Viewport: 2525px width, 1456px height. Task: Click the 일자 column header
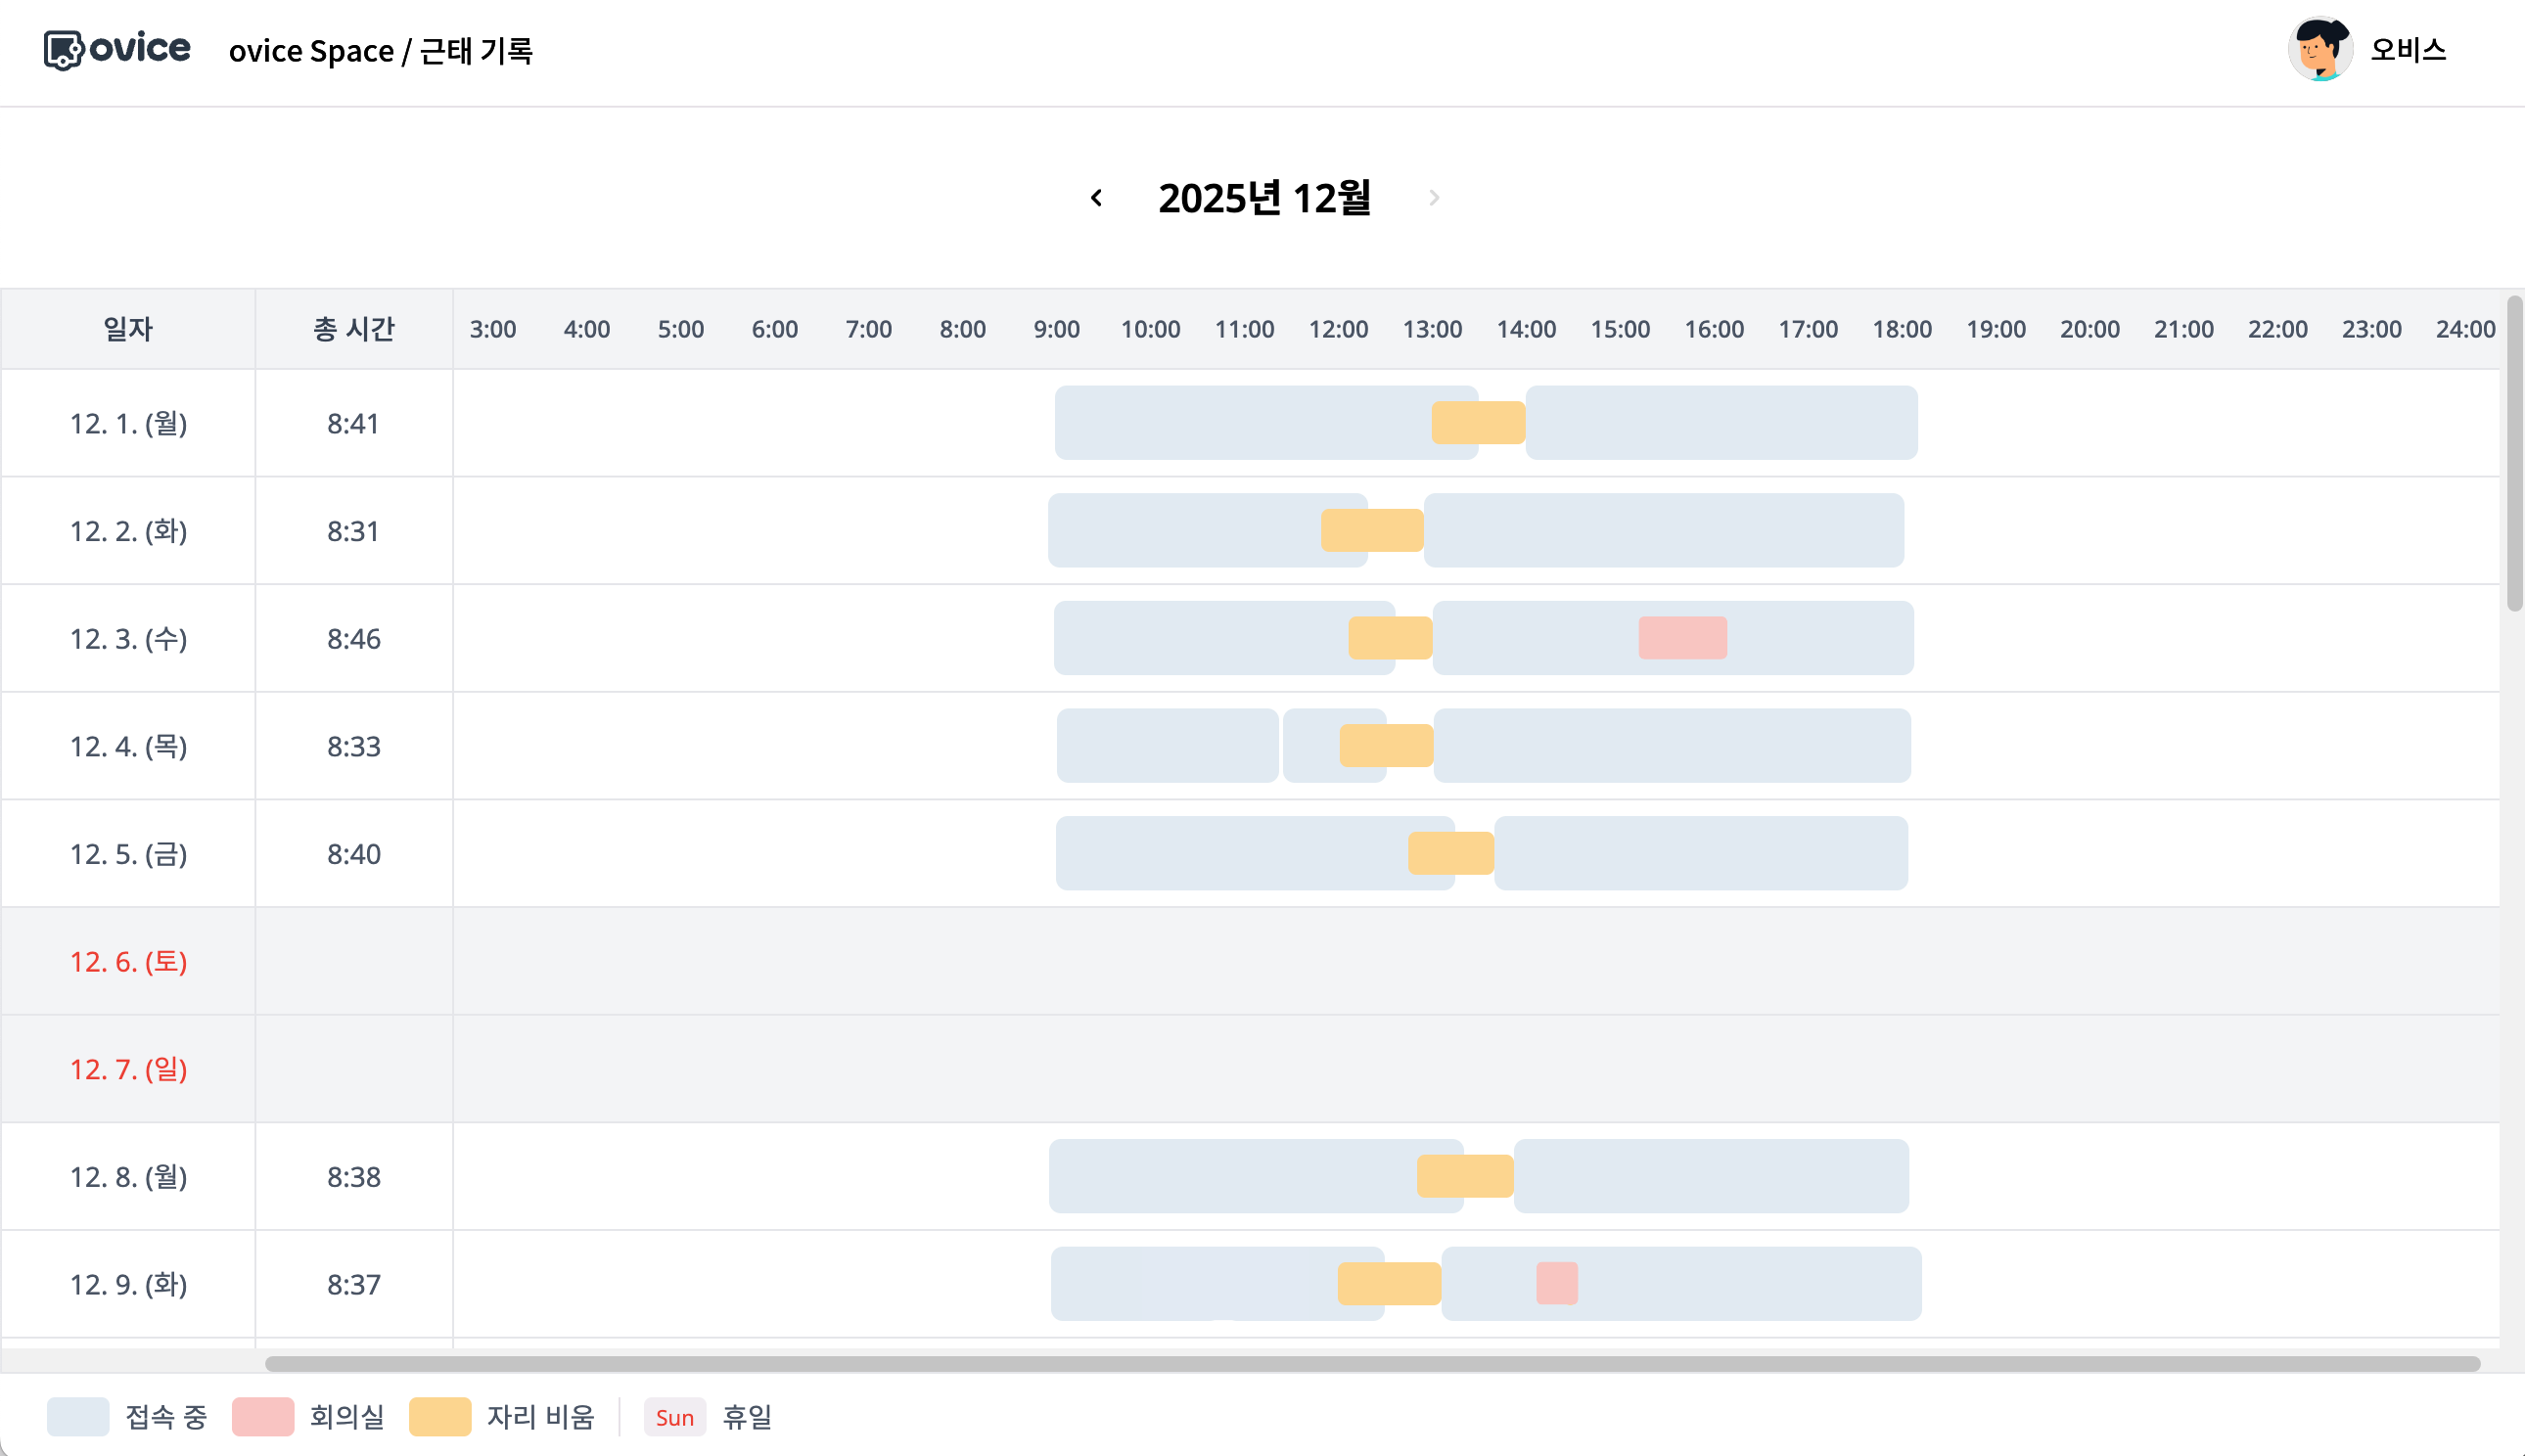tap(128, 329)
